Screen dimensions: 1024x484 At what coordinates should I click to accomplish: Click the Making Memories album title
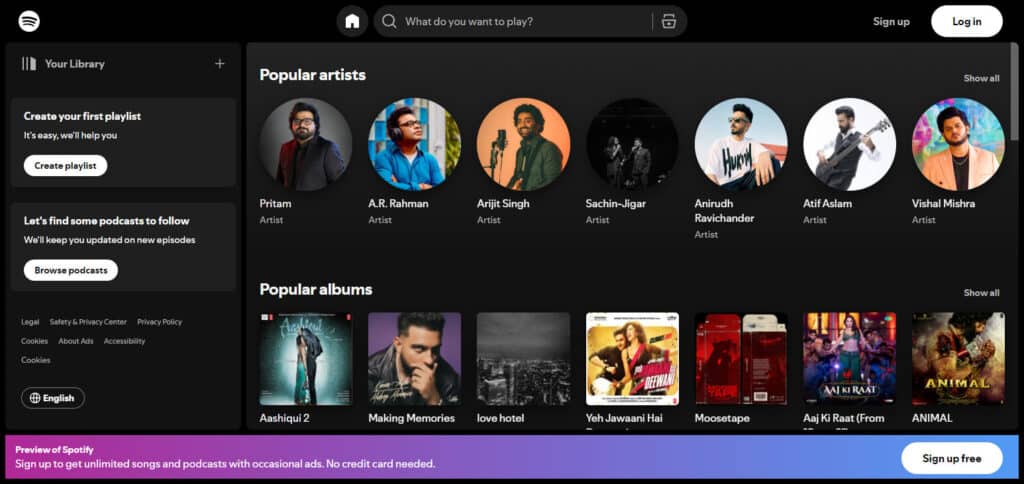pos(411,418)
